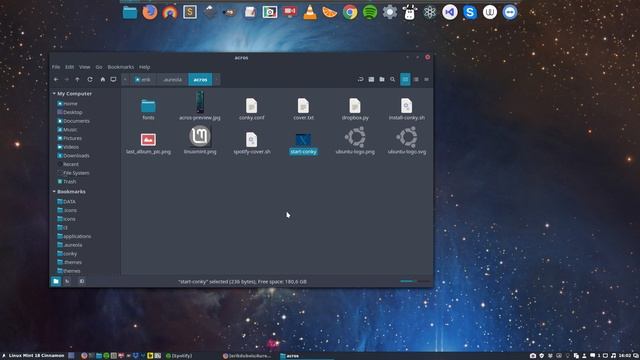Screen dimensions: 640x360
Task: Open the Bookmarks menu
Action: pos(121,67)
